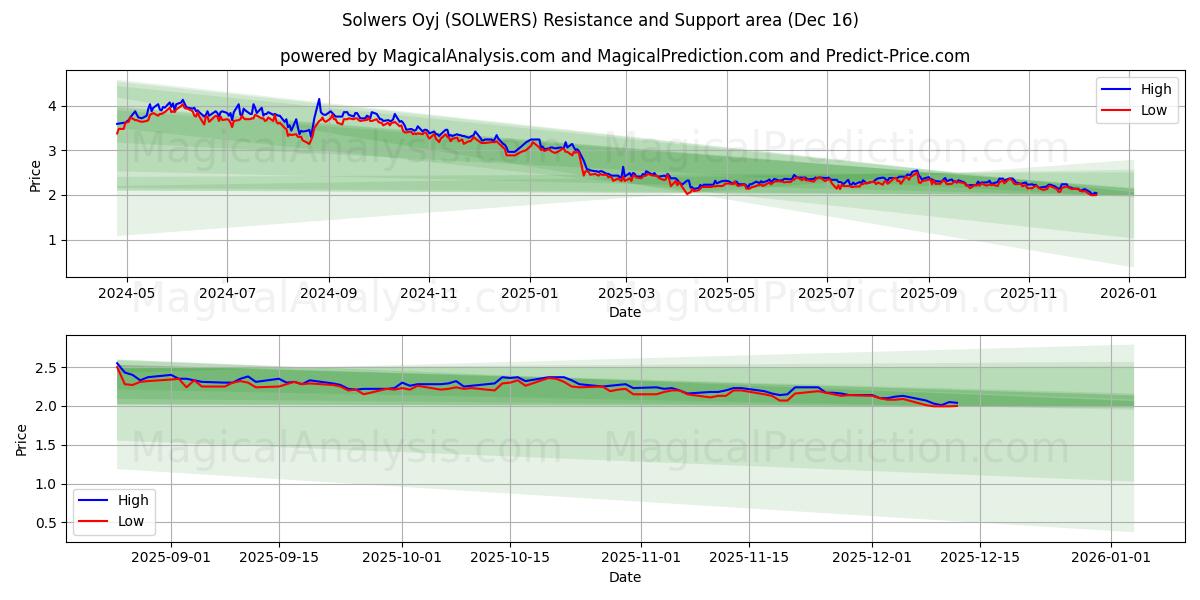Image resolution: width=1200 pixels, height=600 pixels.
Task: Click the Date axis label of the lower chart
Action: pos(625,577)
